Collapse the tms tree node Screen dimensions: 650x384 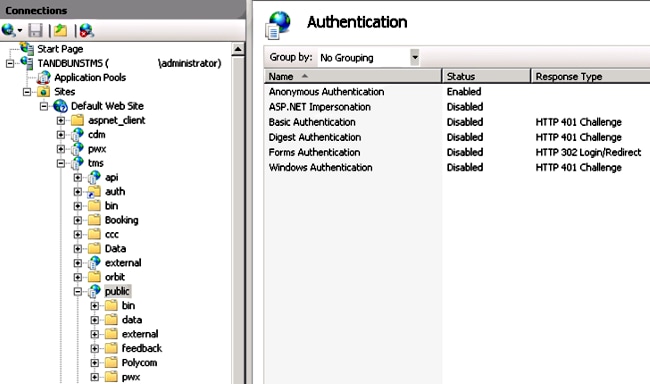pyautogui.click(x=61, y=163)
